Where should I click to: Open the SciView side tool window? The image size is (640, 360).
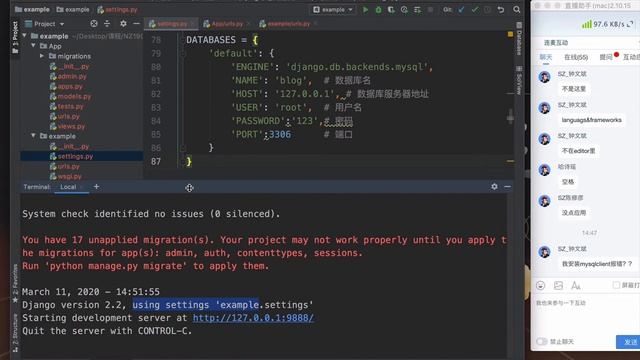(519, 80)
